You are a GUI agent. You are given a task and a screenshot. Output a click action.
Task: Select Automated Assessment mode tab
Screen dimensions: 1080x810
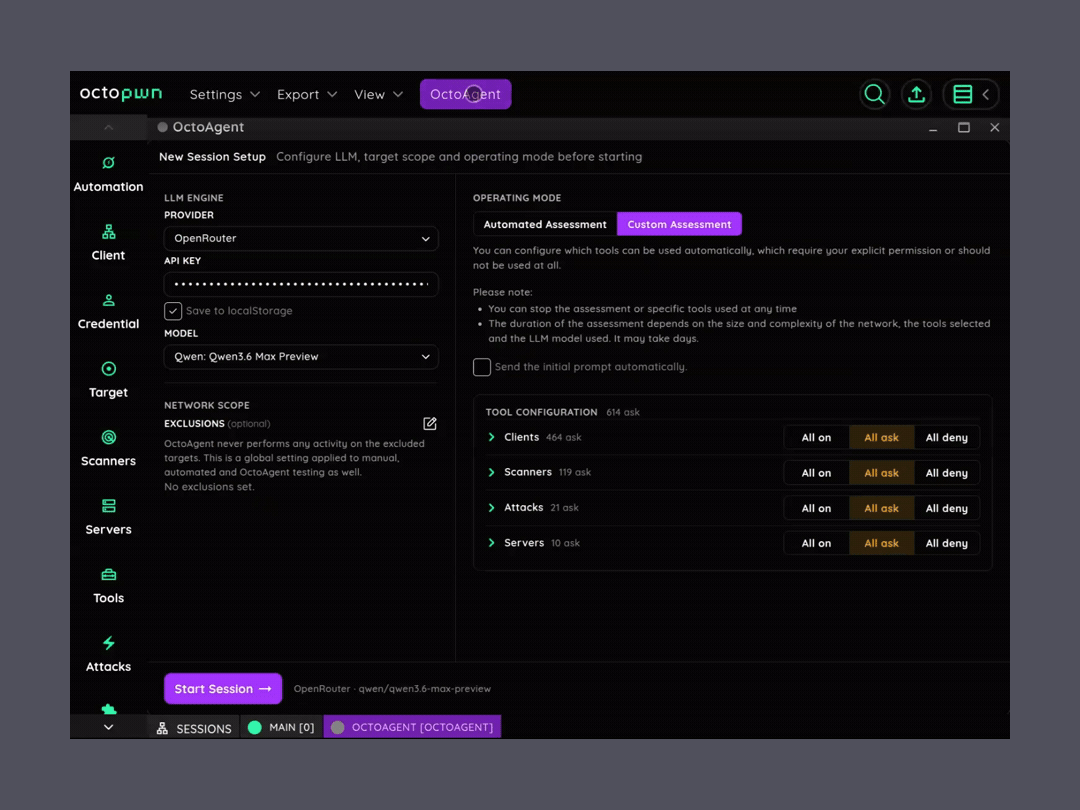(x=545, y=225)
